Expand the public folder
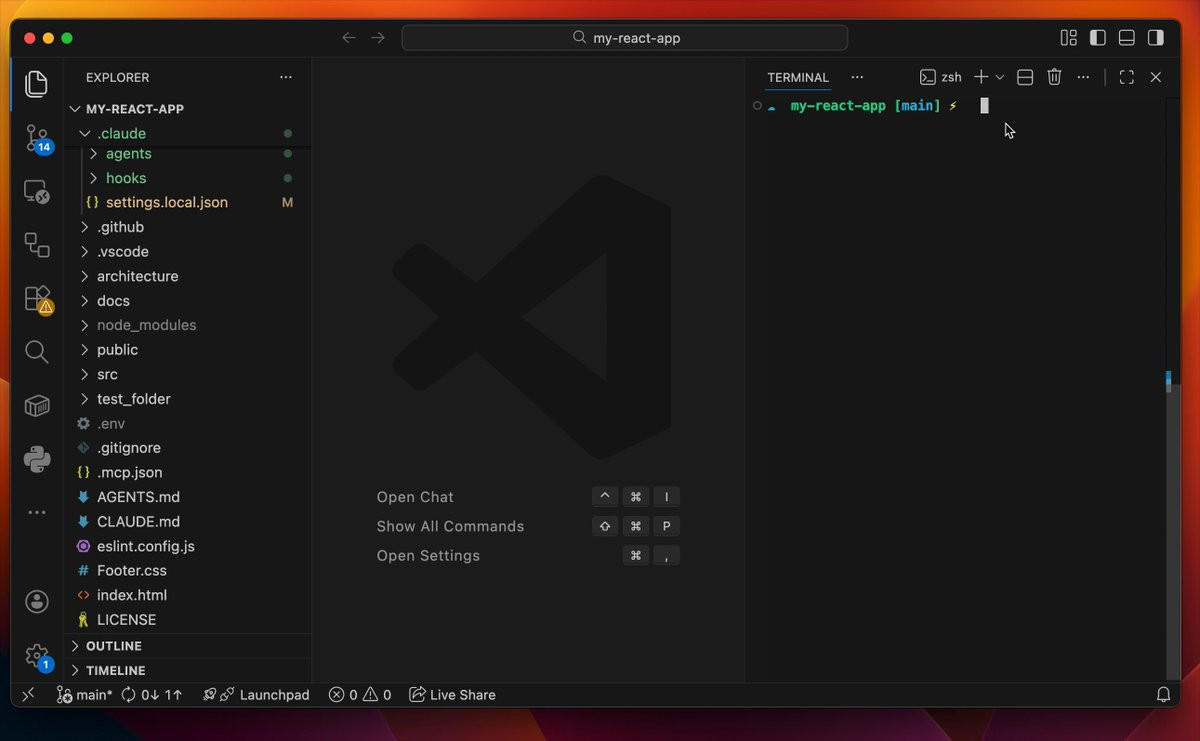Screen dimensions: 1200x741 (188, 350)
